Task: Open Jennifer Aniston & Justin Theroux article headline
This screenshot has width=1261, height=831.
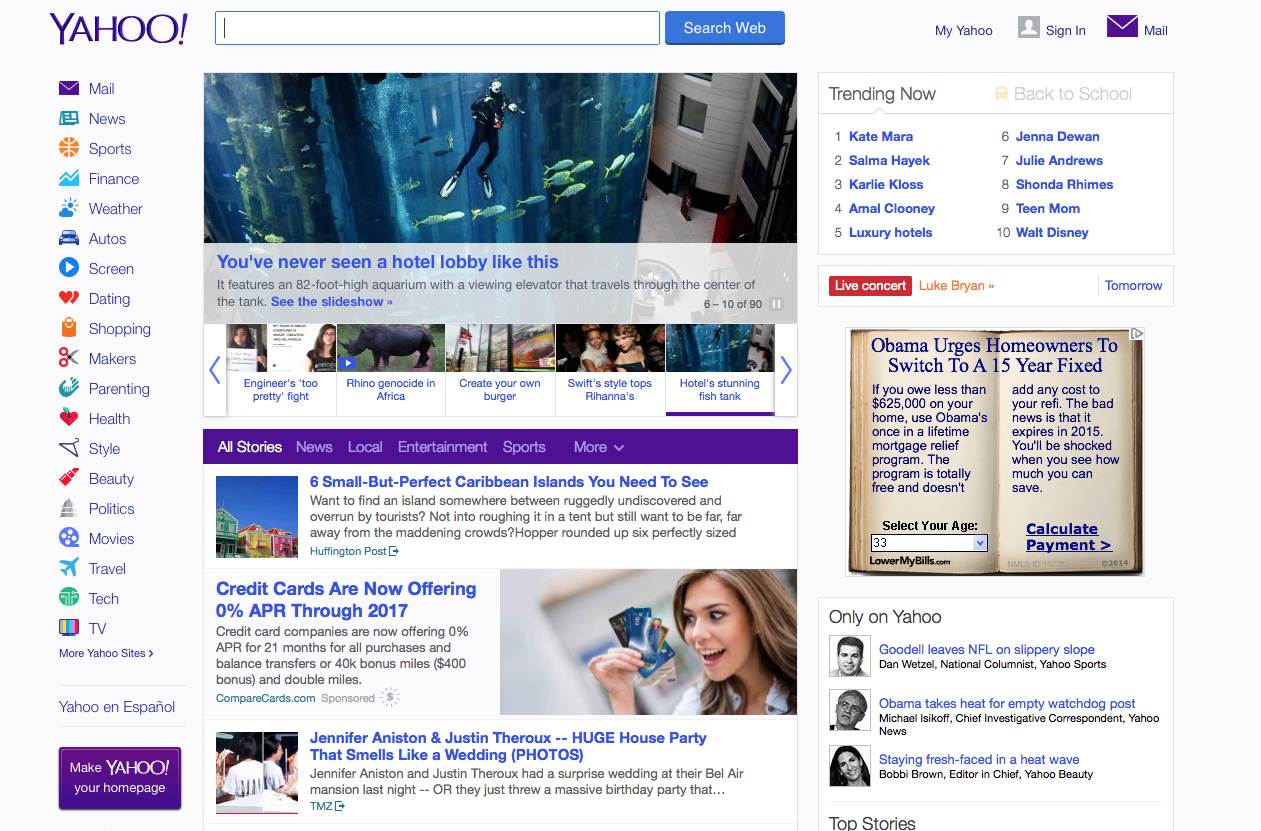Action: [x=508, y=746]
